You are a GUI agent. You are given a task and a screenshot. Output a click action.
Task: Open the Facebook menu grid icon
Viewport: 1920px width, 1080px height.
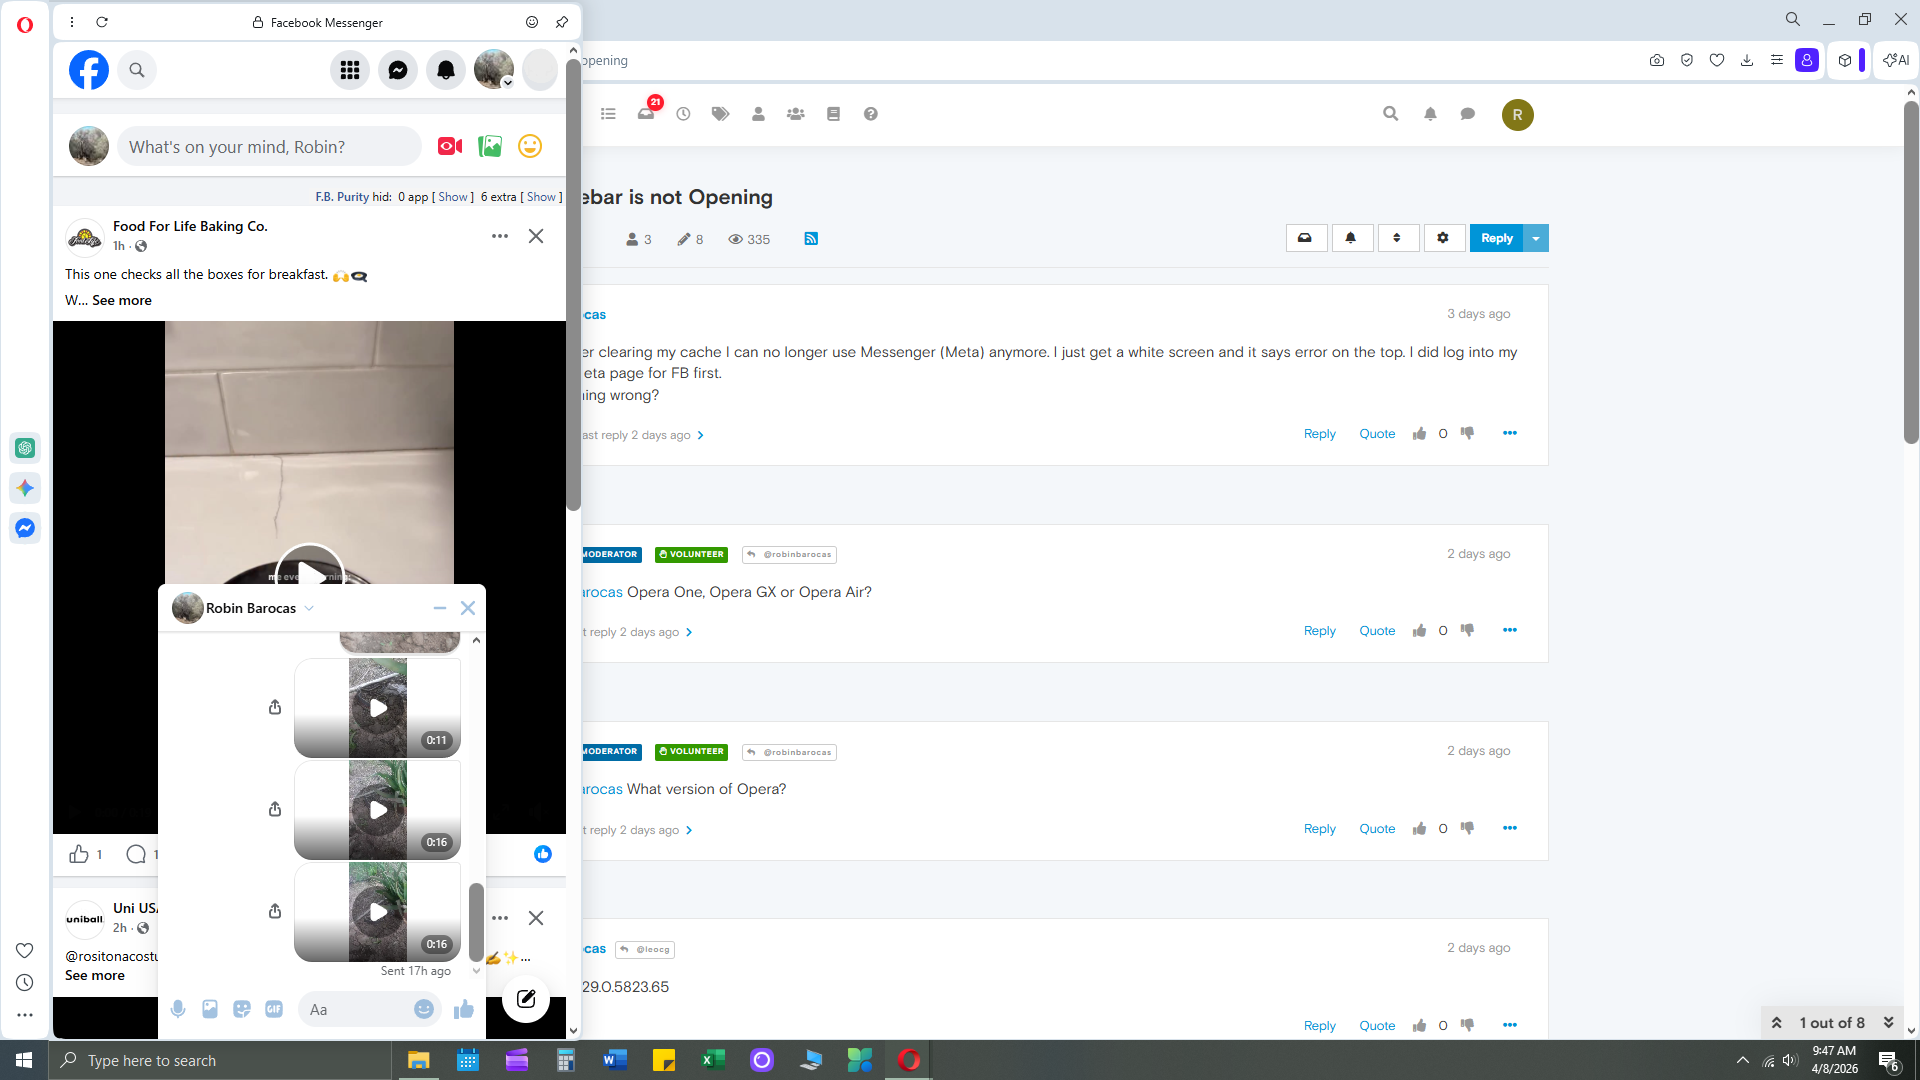[x=349, y=70]
